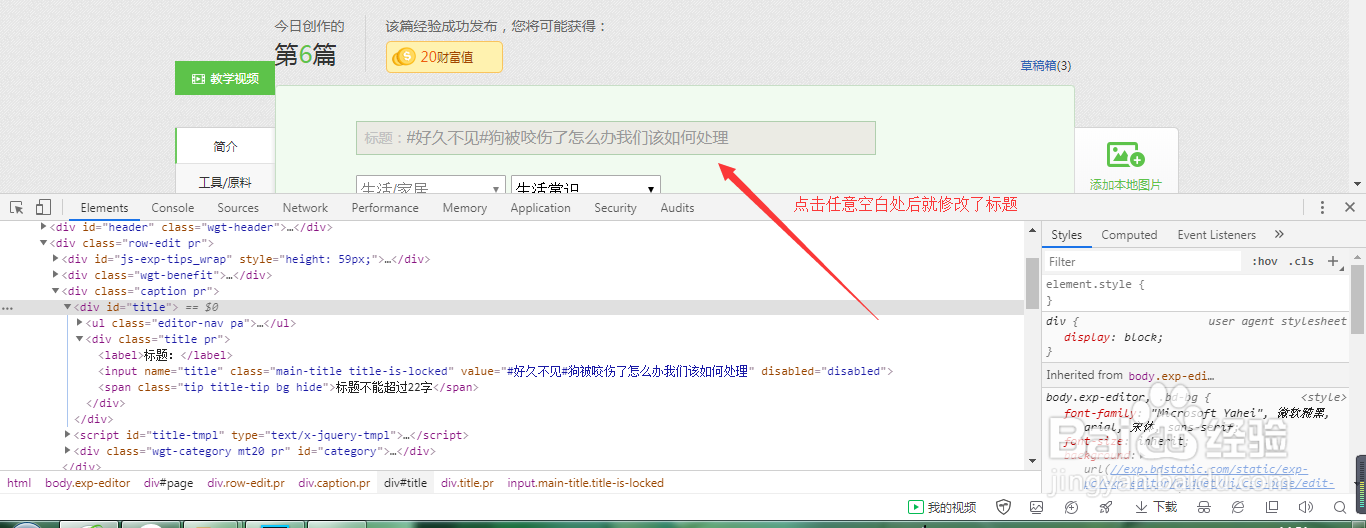Image resolution: width=1366 pixels, height=528 pixels.
Task: Click the locked 标题 title input field
Action: click(616, 138)
